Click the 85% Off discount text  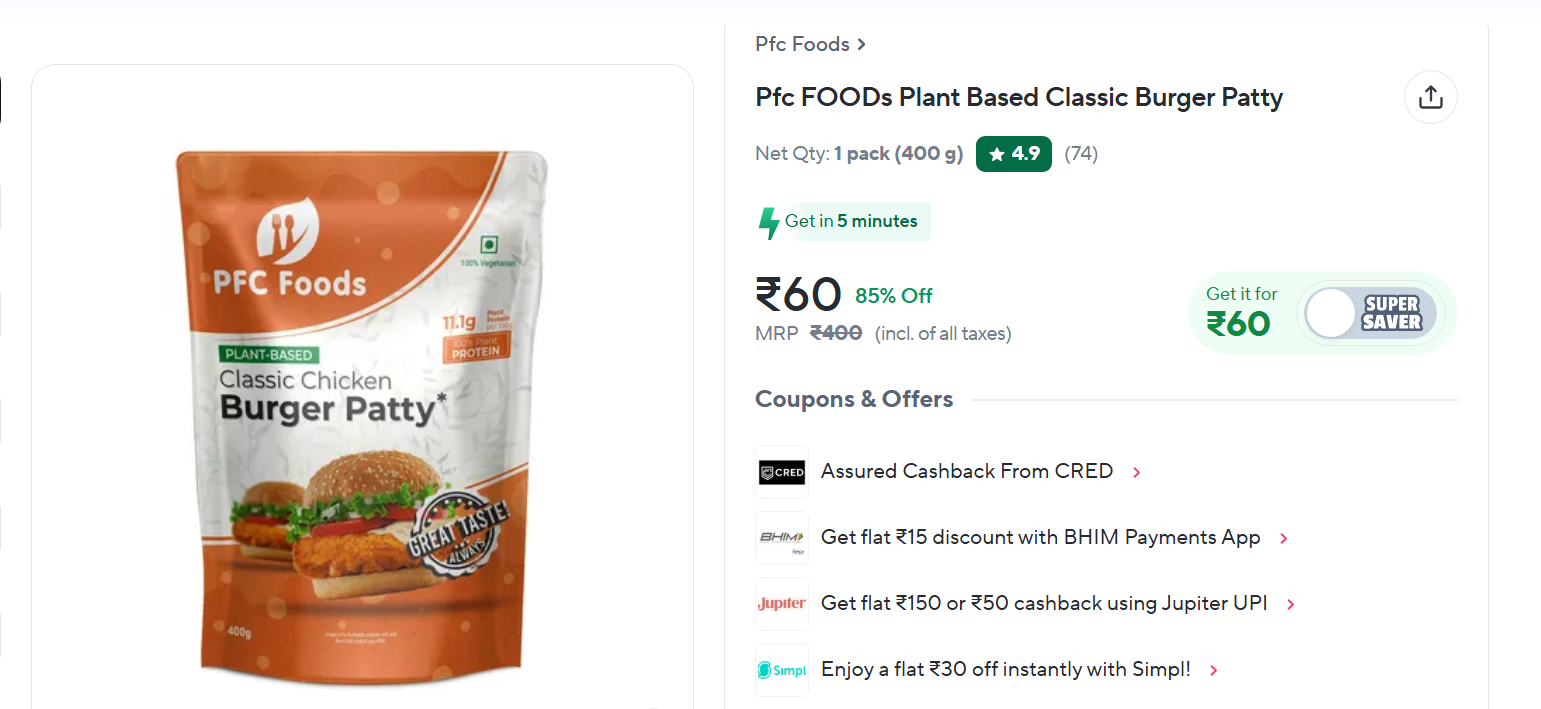pos(893,296)
